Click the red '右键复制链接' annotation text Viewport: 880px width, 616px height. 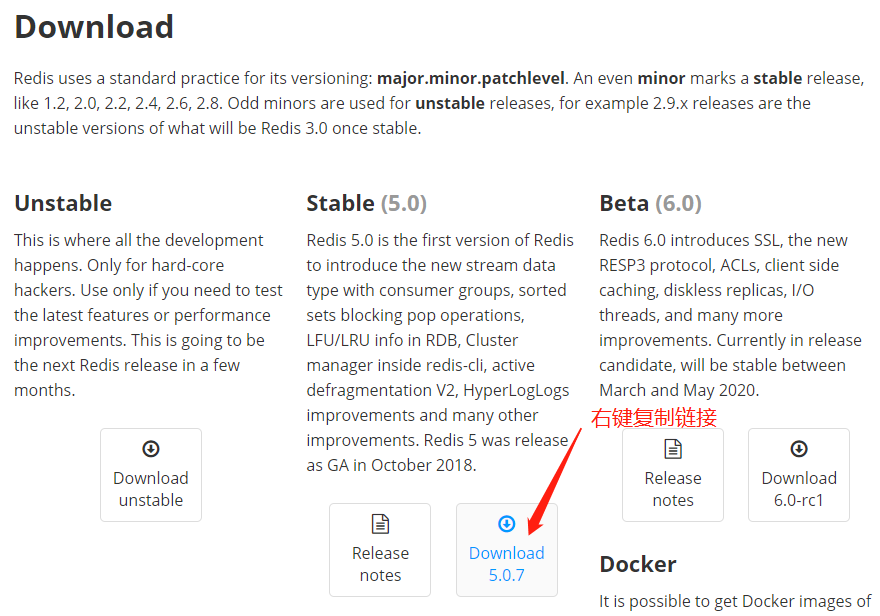(x=654, y=418)
